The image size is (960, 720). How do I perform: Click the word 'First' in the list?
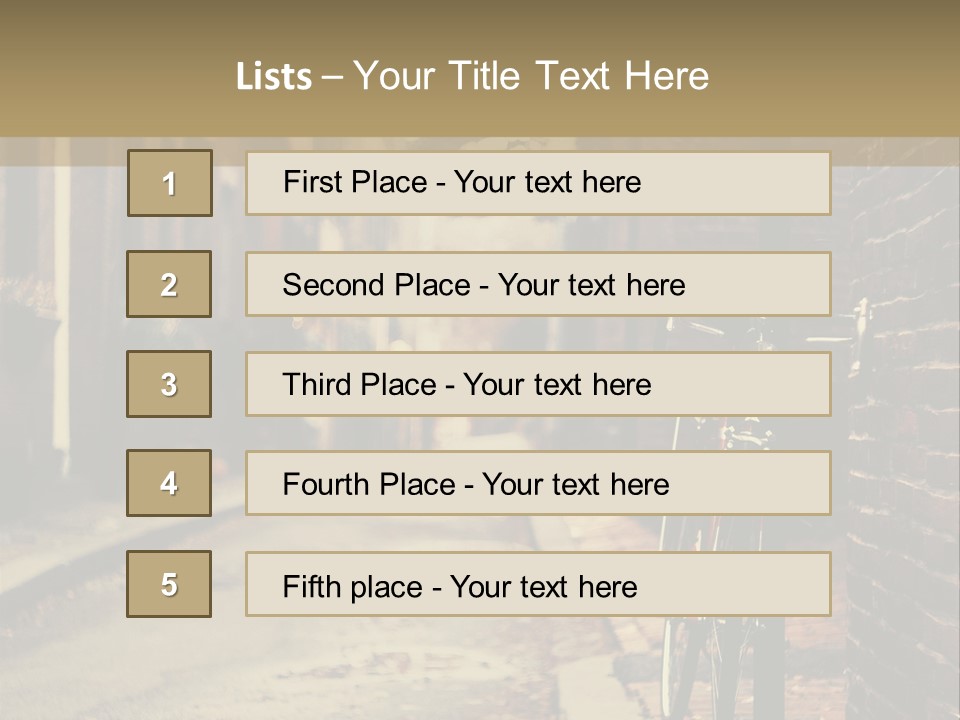pos(313,182)
